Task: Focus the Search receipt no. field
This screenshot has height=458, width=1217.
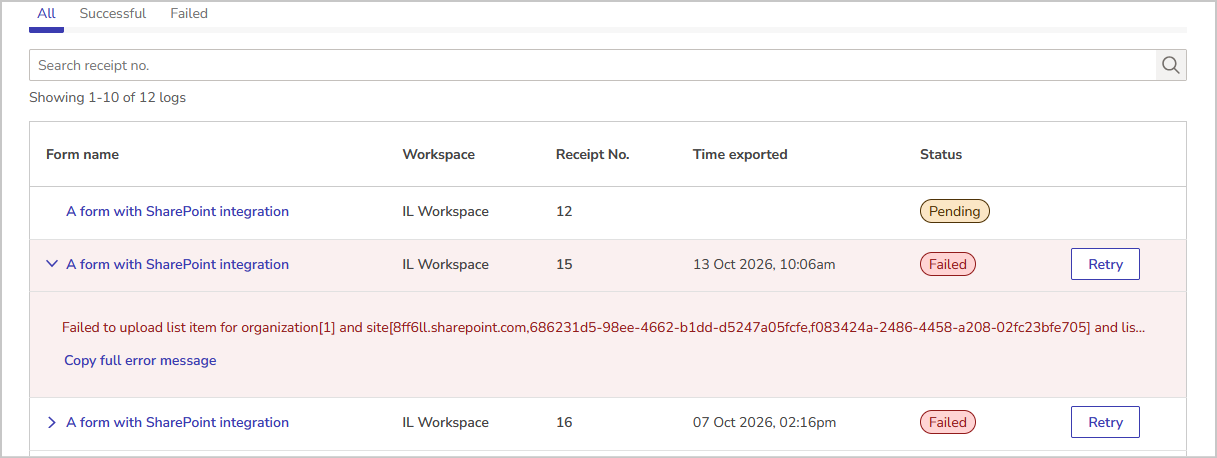Action: coord(593,66)
